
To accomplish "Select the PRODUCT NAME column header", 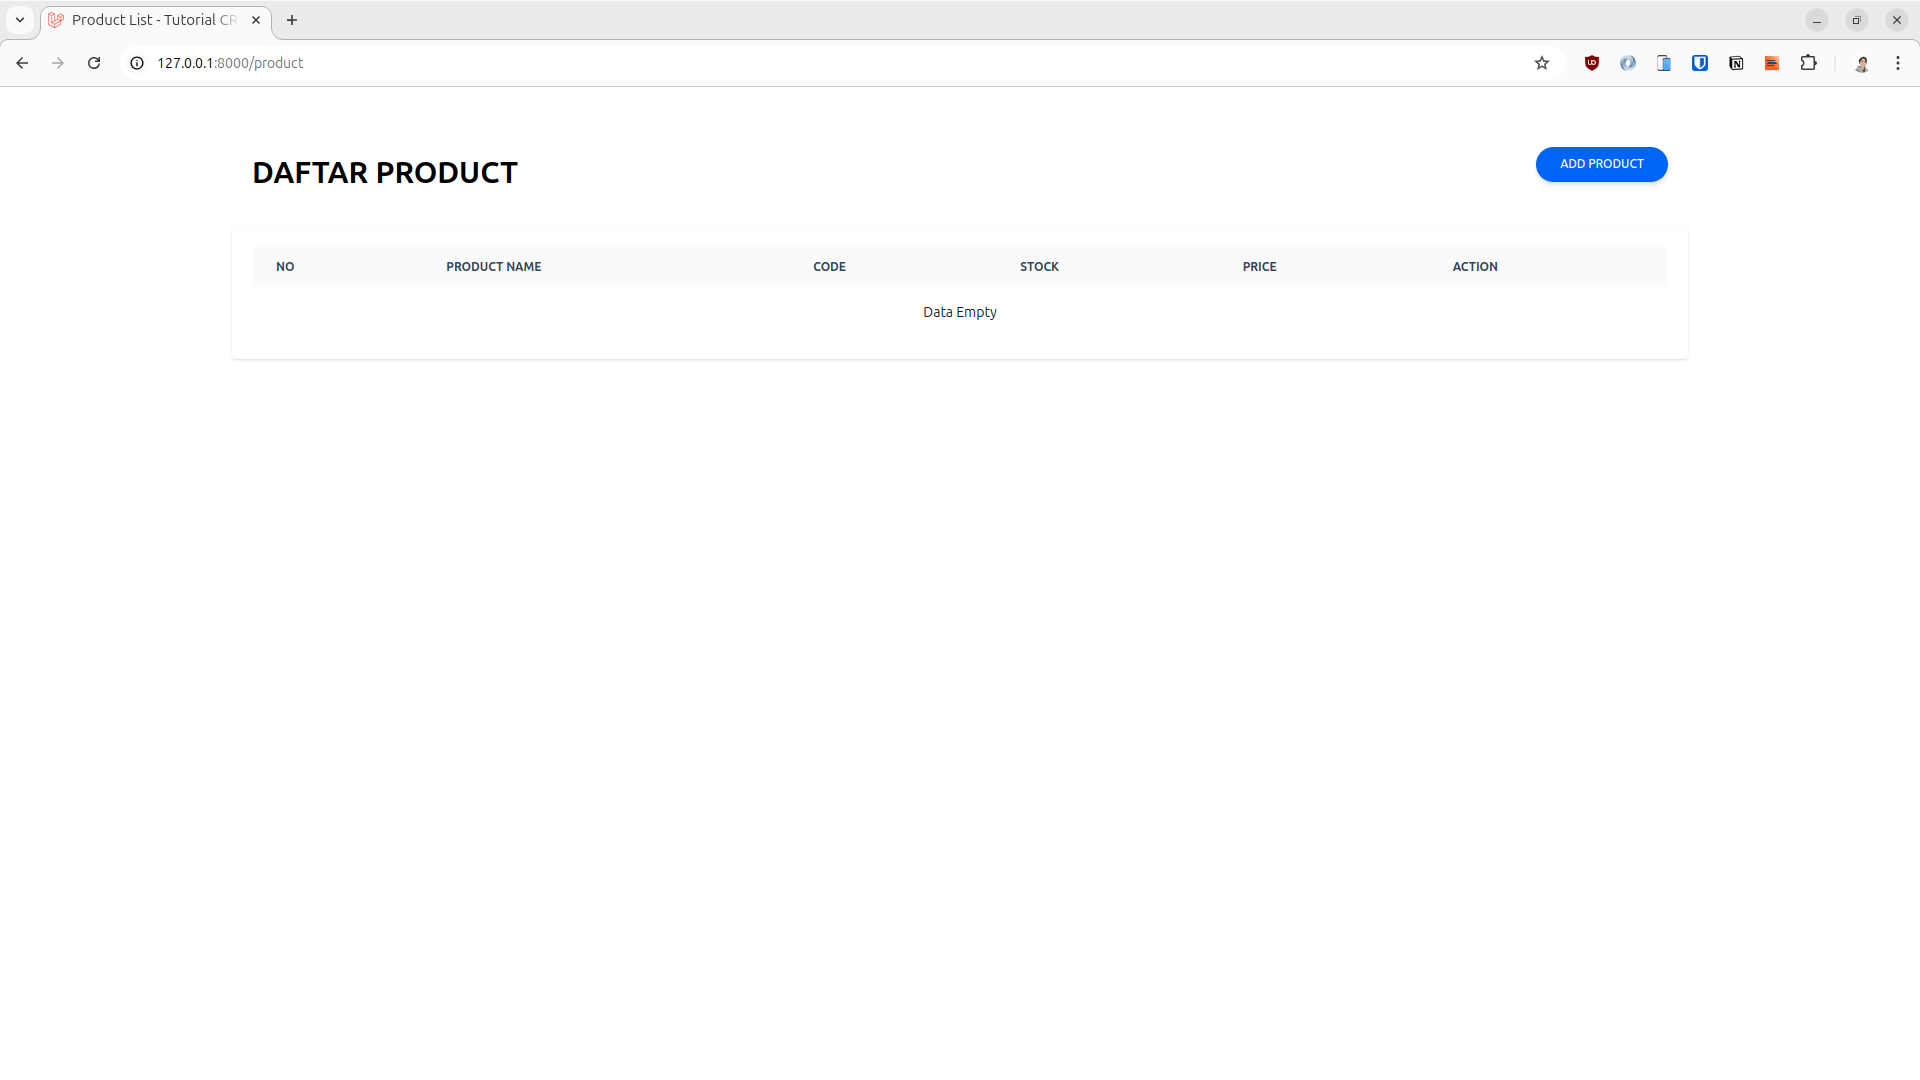I will click(493, 266).
